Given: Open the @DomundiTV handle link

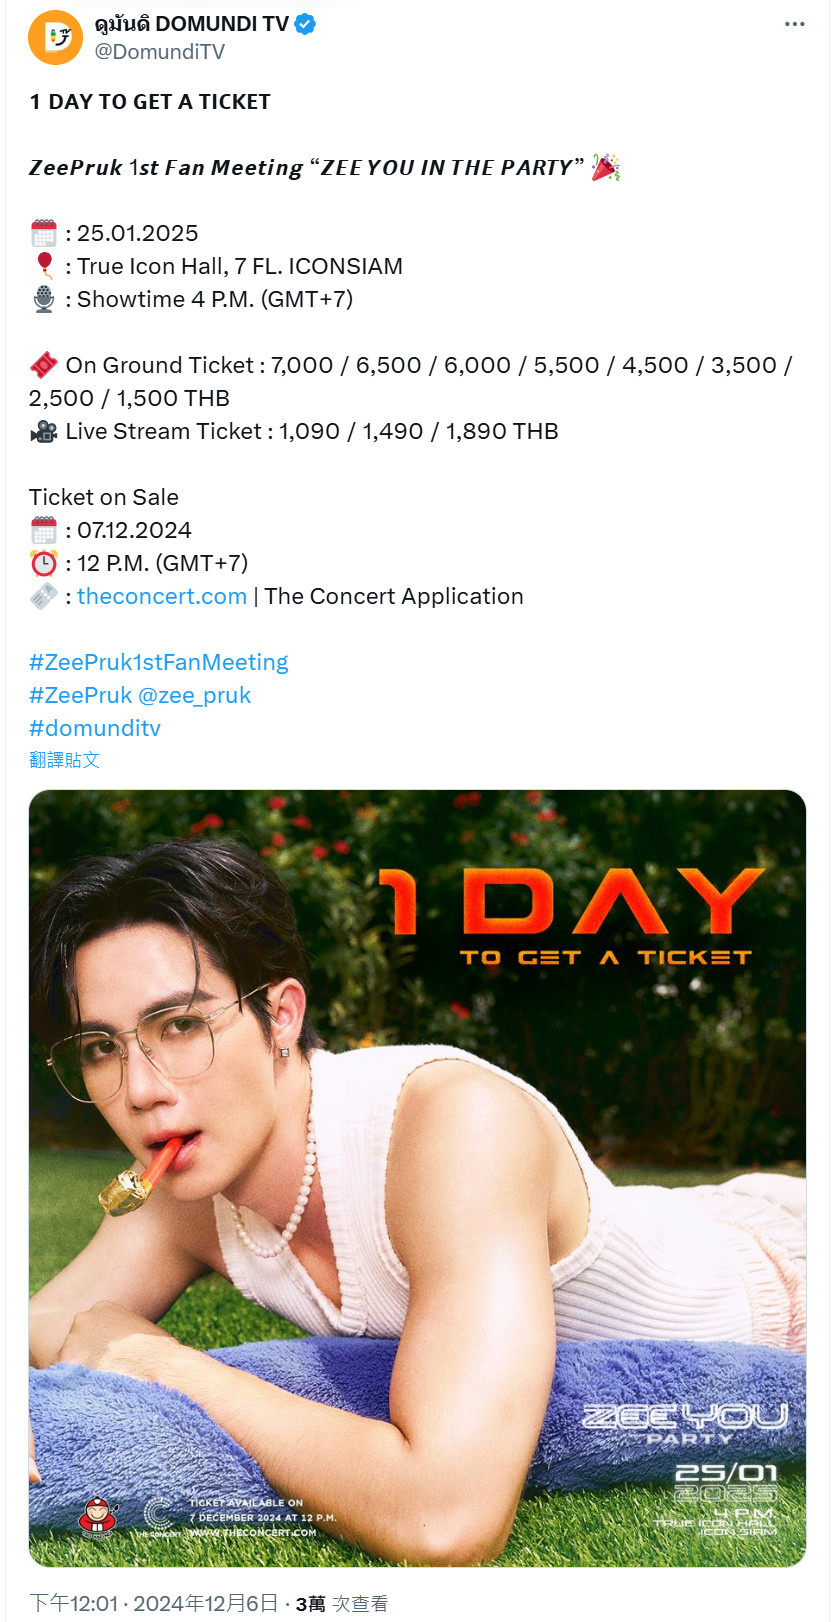Looking at the screenshot, I should click(159, 52).
